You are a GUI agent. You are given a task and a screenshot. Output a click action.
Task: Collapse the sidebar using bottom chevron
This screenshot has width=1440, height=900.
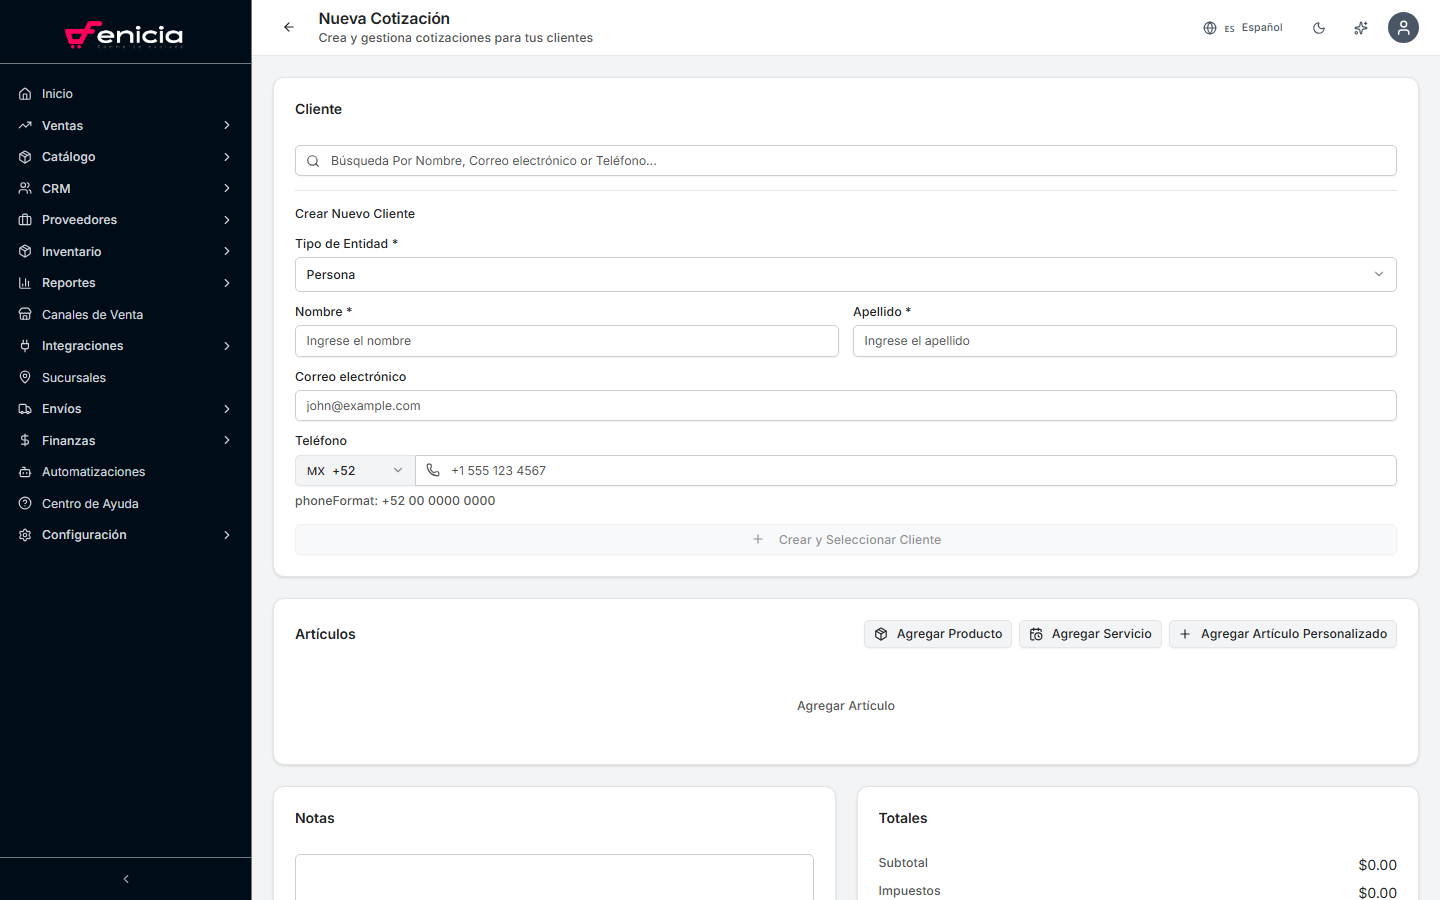126,879
